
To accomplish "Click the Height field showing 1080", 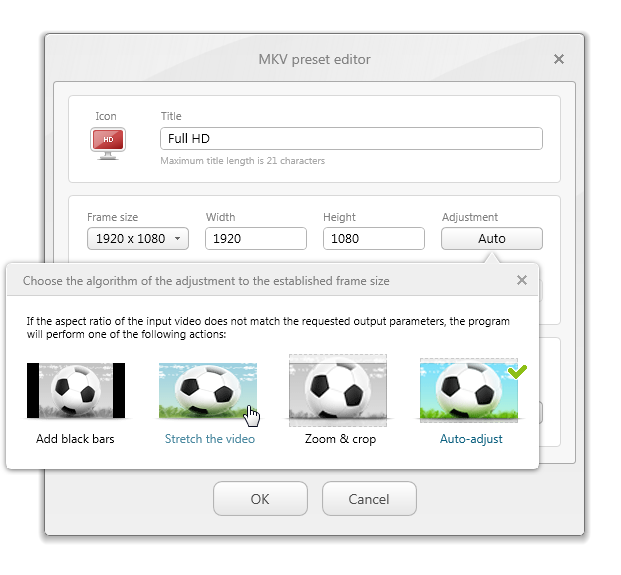I will click(374, 238).
